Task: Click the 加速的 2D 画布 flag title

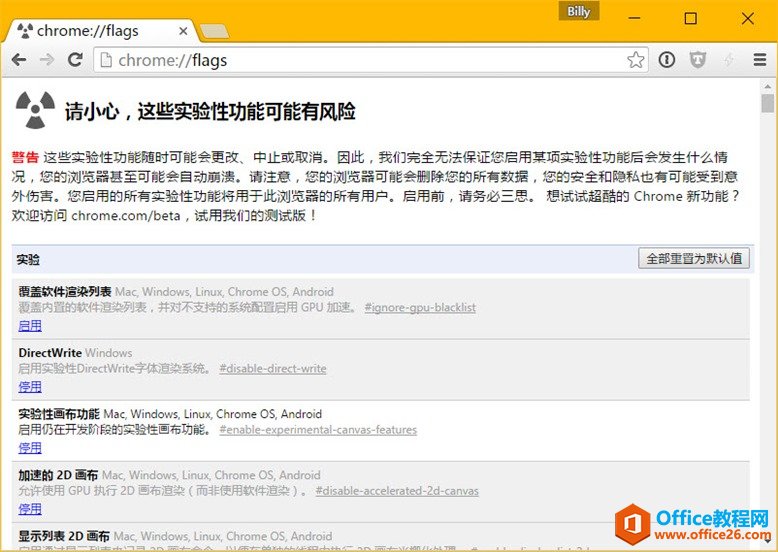Action: click(58, 475)
